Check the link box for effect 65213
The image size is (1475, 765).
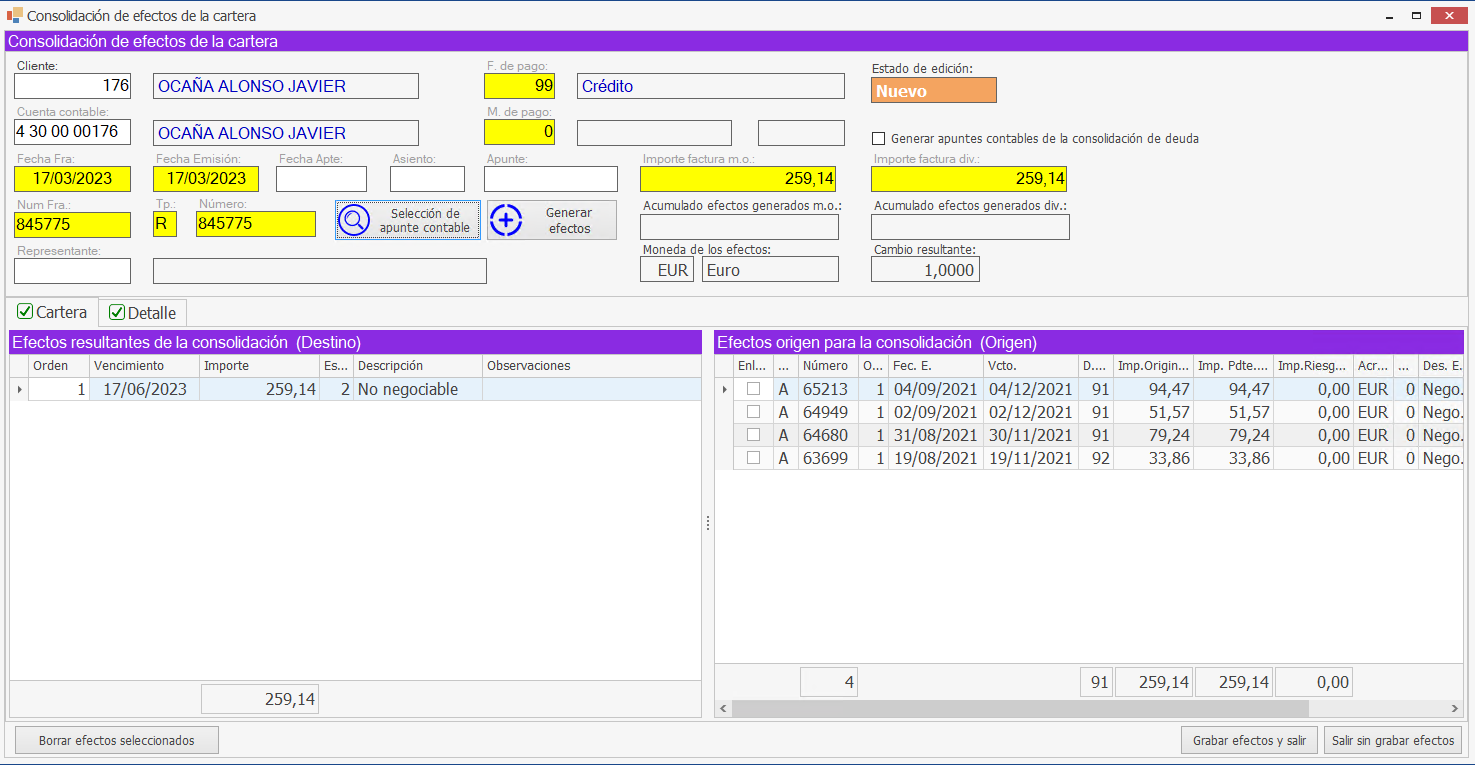753,389
